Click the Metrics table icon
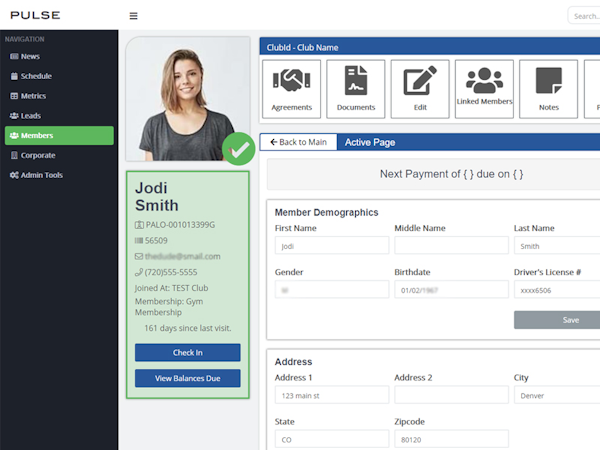600x450 pixels. (x=14, y=96)
